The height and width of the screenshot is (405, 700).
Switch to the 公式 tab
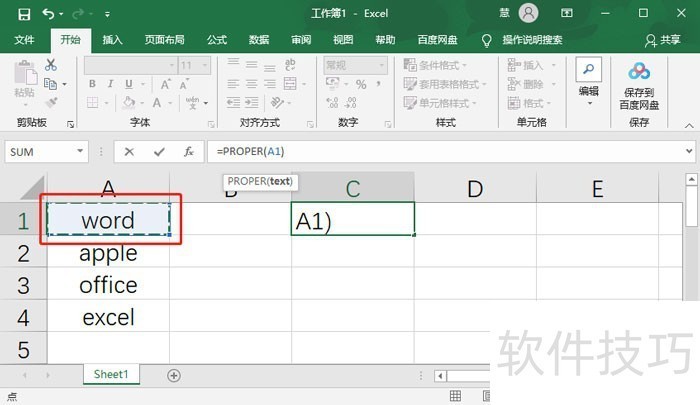[217, 40]
